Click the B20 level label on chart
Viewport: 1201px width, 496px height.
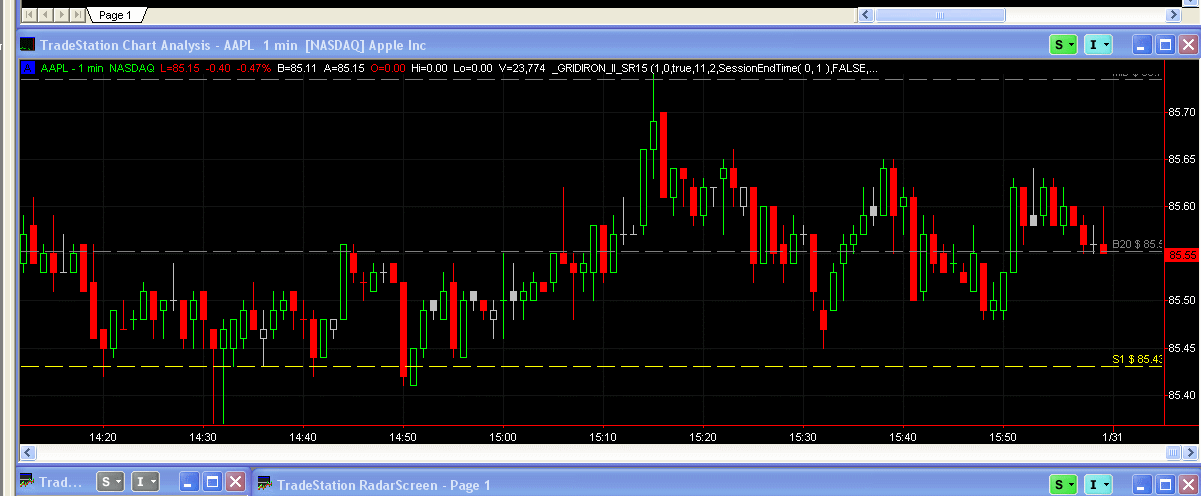(x=1137, y=244)
